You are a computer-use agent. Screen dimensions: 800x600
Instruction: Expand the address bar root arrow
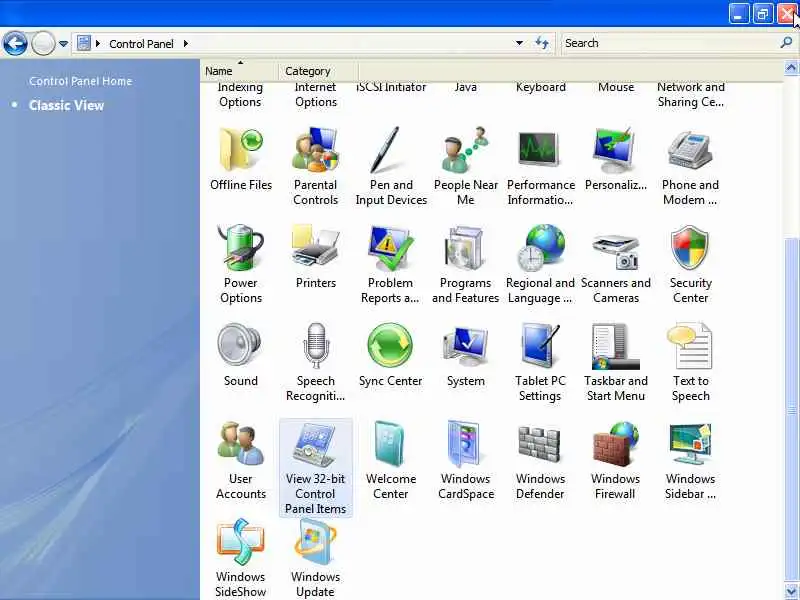tap(98, 43)
